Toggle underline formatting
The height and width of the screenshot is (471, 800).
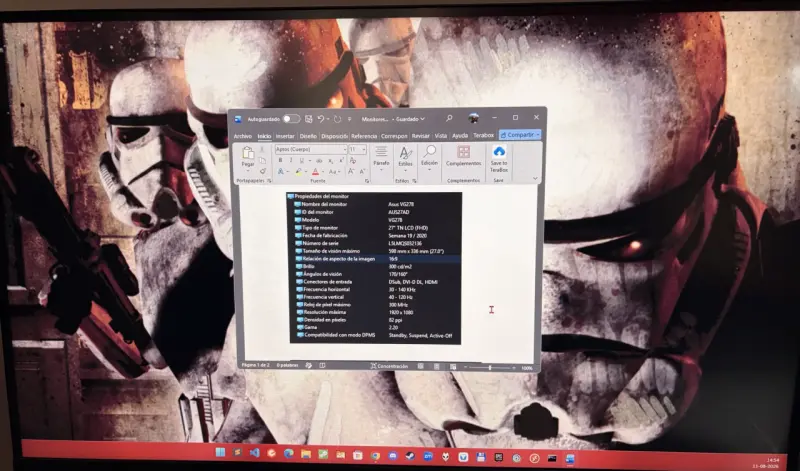302,160
